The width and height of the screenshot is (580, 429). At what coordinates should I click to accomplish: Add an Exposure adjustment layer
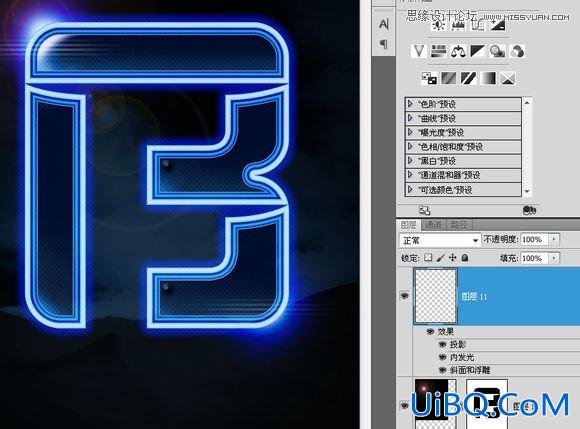(x=498, y=25)
